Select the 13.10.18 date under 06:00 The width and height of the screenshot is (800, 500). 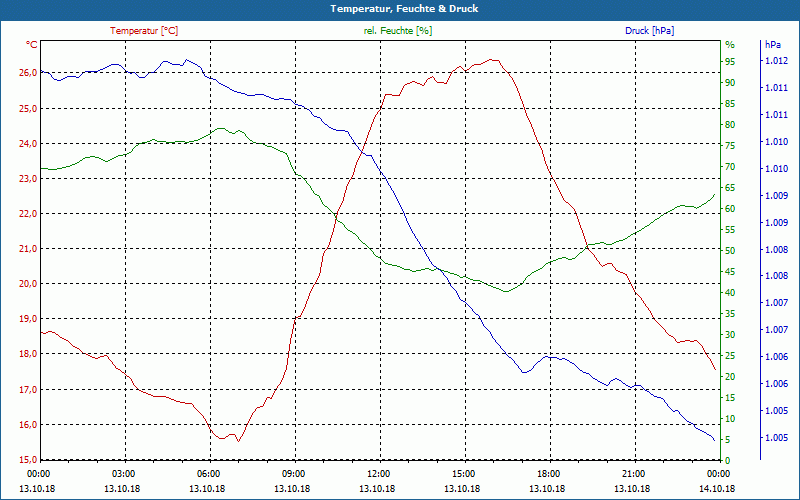click(x=207, y=489)
